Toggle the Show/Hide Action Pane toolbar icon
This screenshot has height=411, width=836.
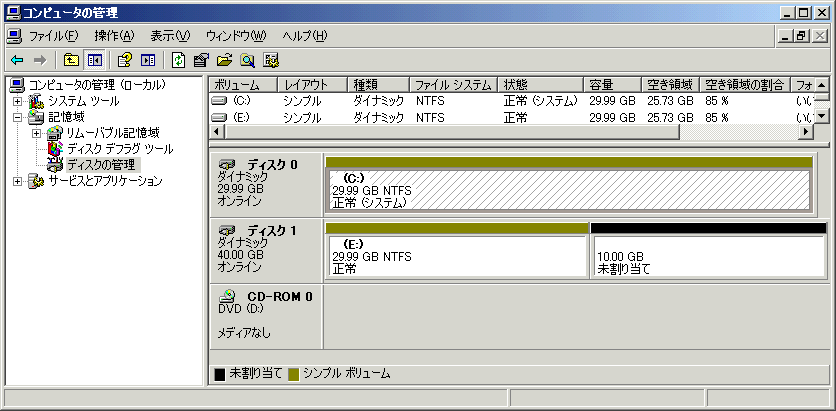tap(148, 60)
